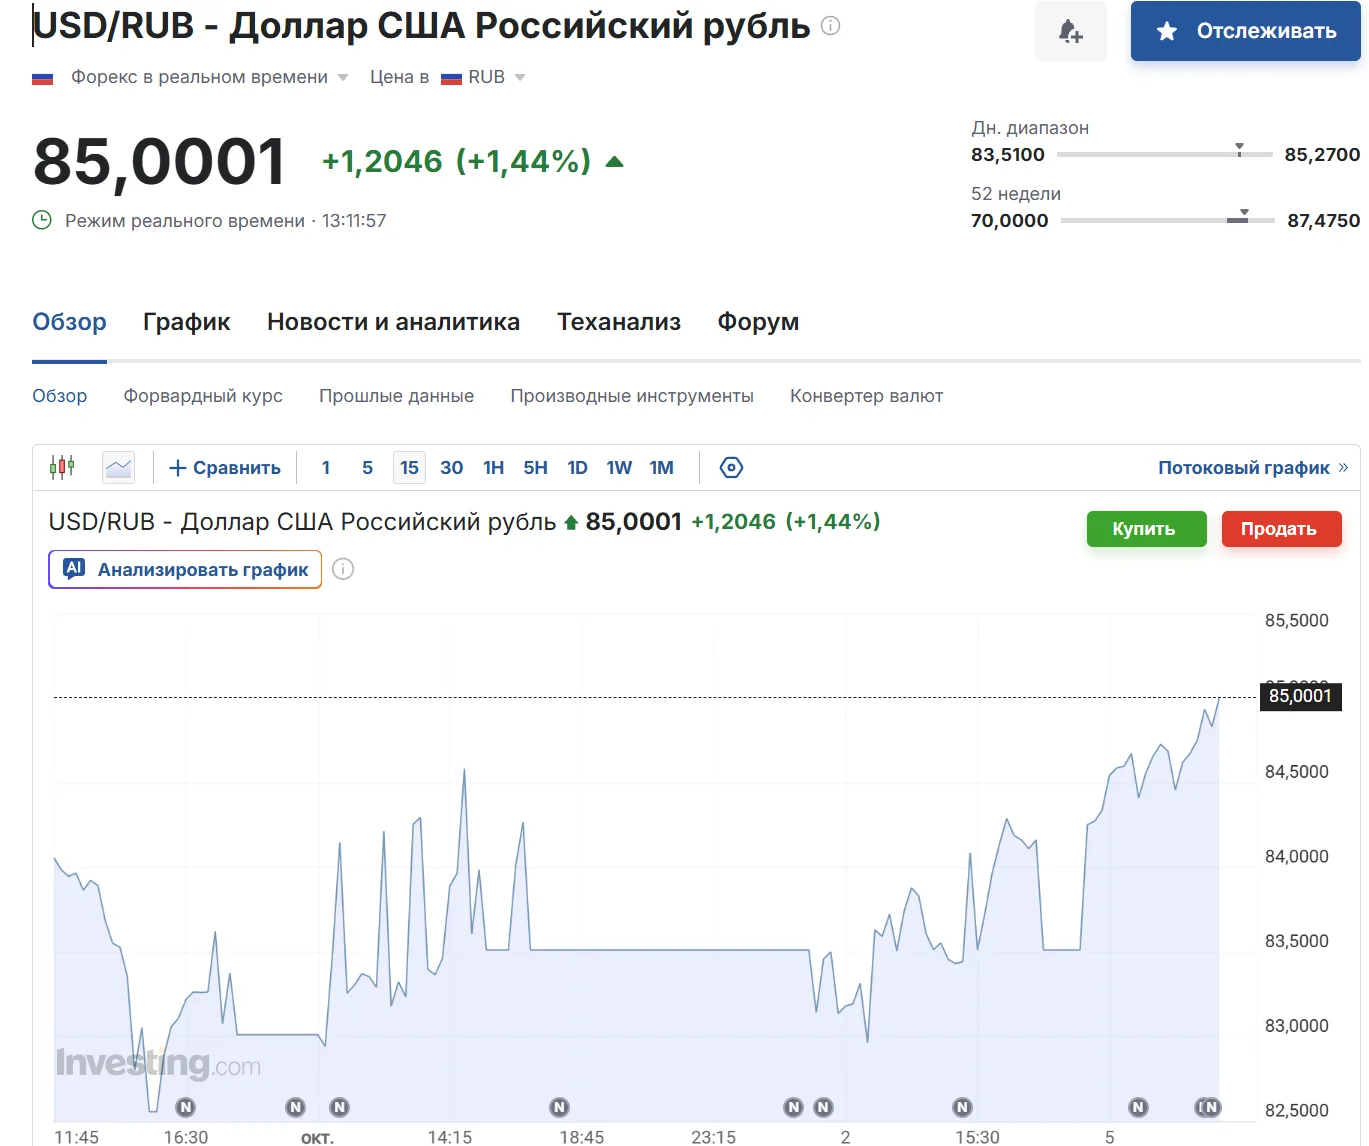
Task: Open the Новости и аналитика tab
Action: pos(393,322)
